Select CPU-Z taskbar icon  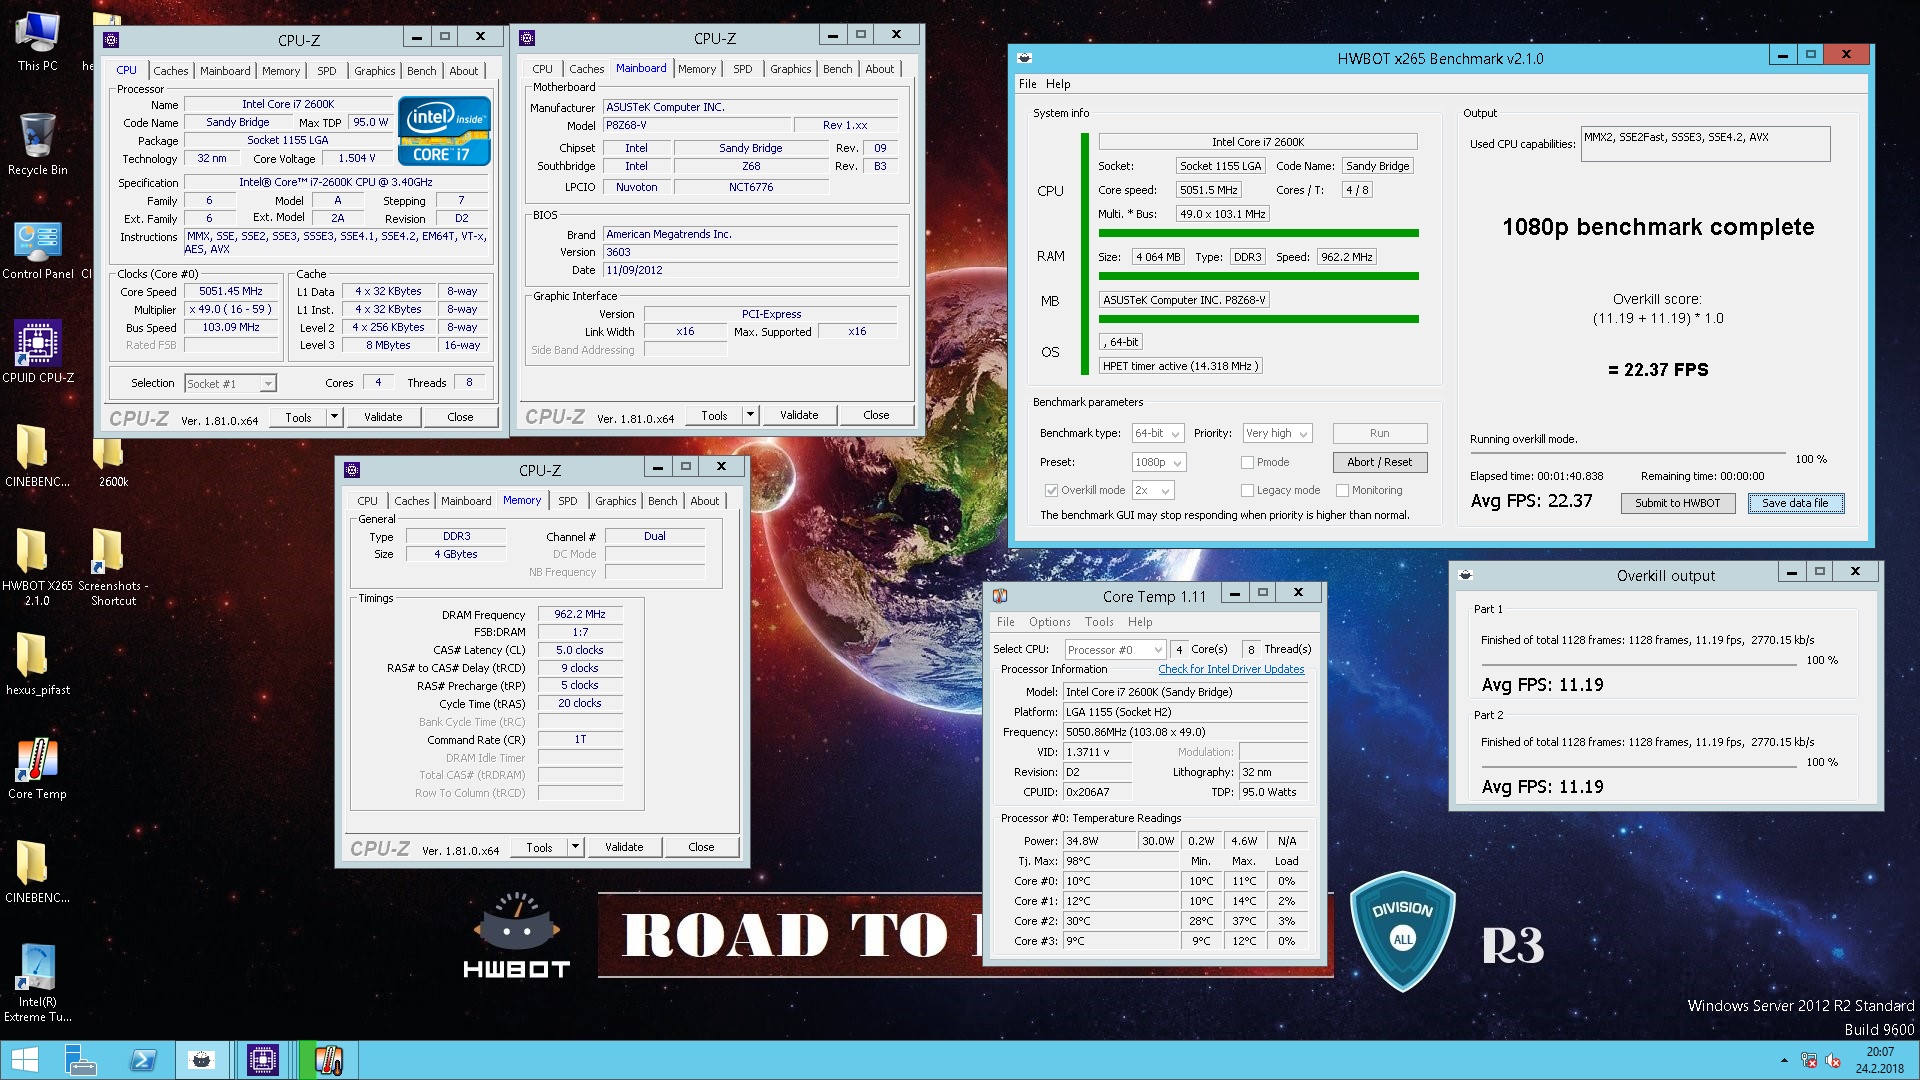coord(262,1060)
